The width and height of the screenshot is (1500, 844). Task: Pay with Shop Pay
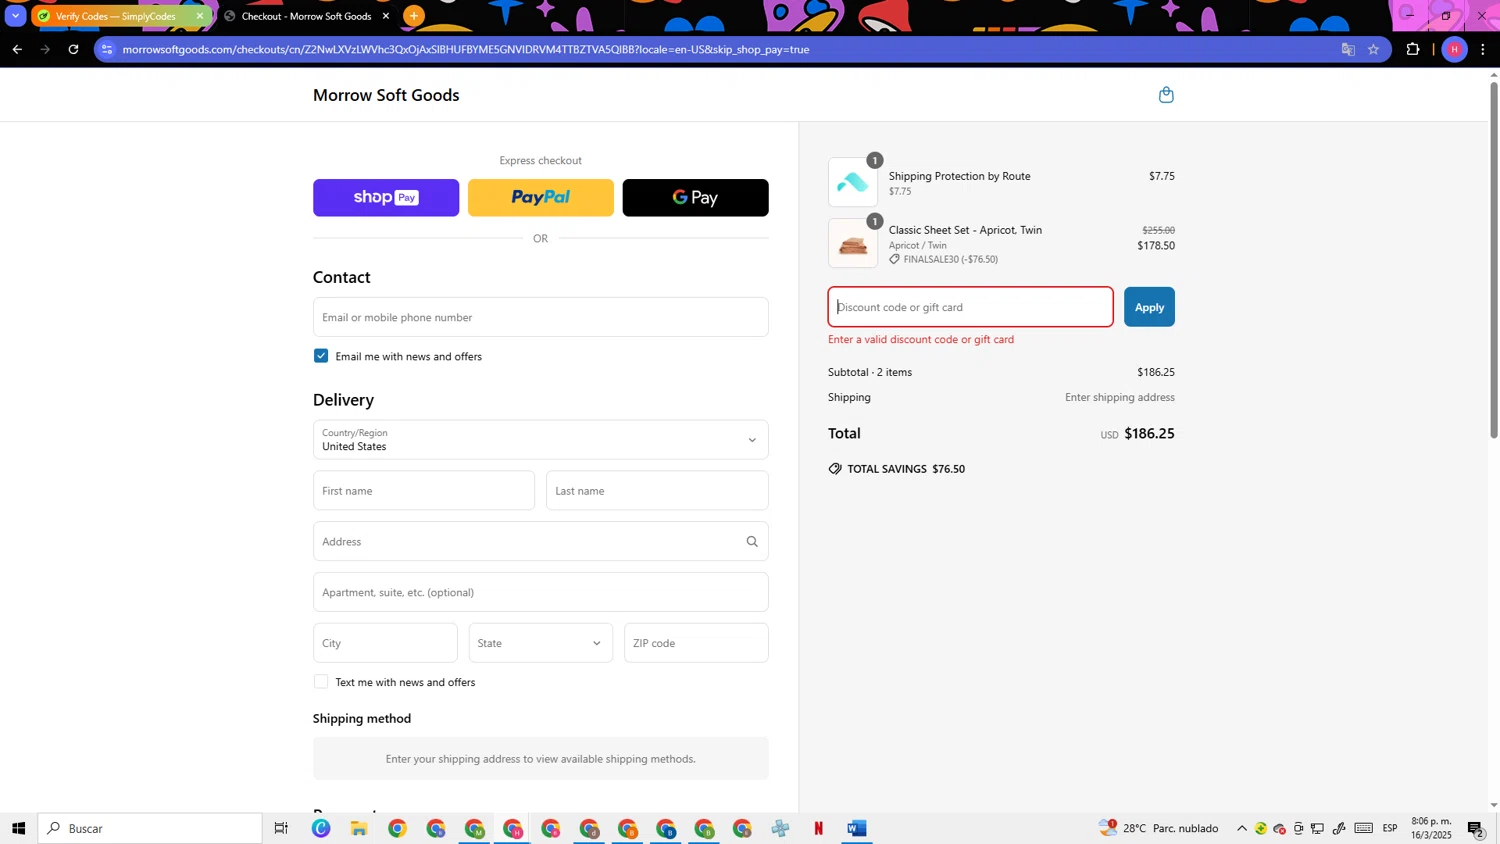(386, 198)
